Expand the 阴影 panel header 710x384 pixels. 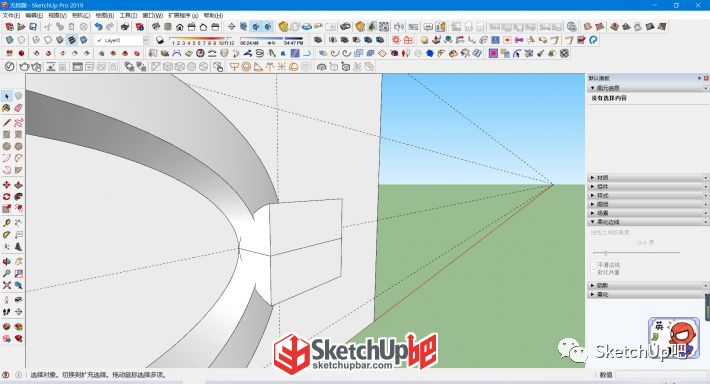[x=648, y=285]
